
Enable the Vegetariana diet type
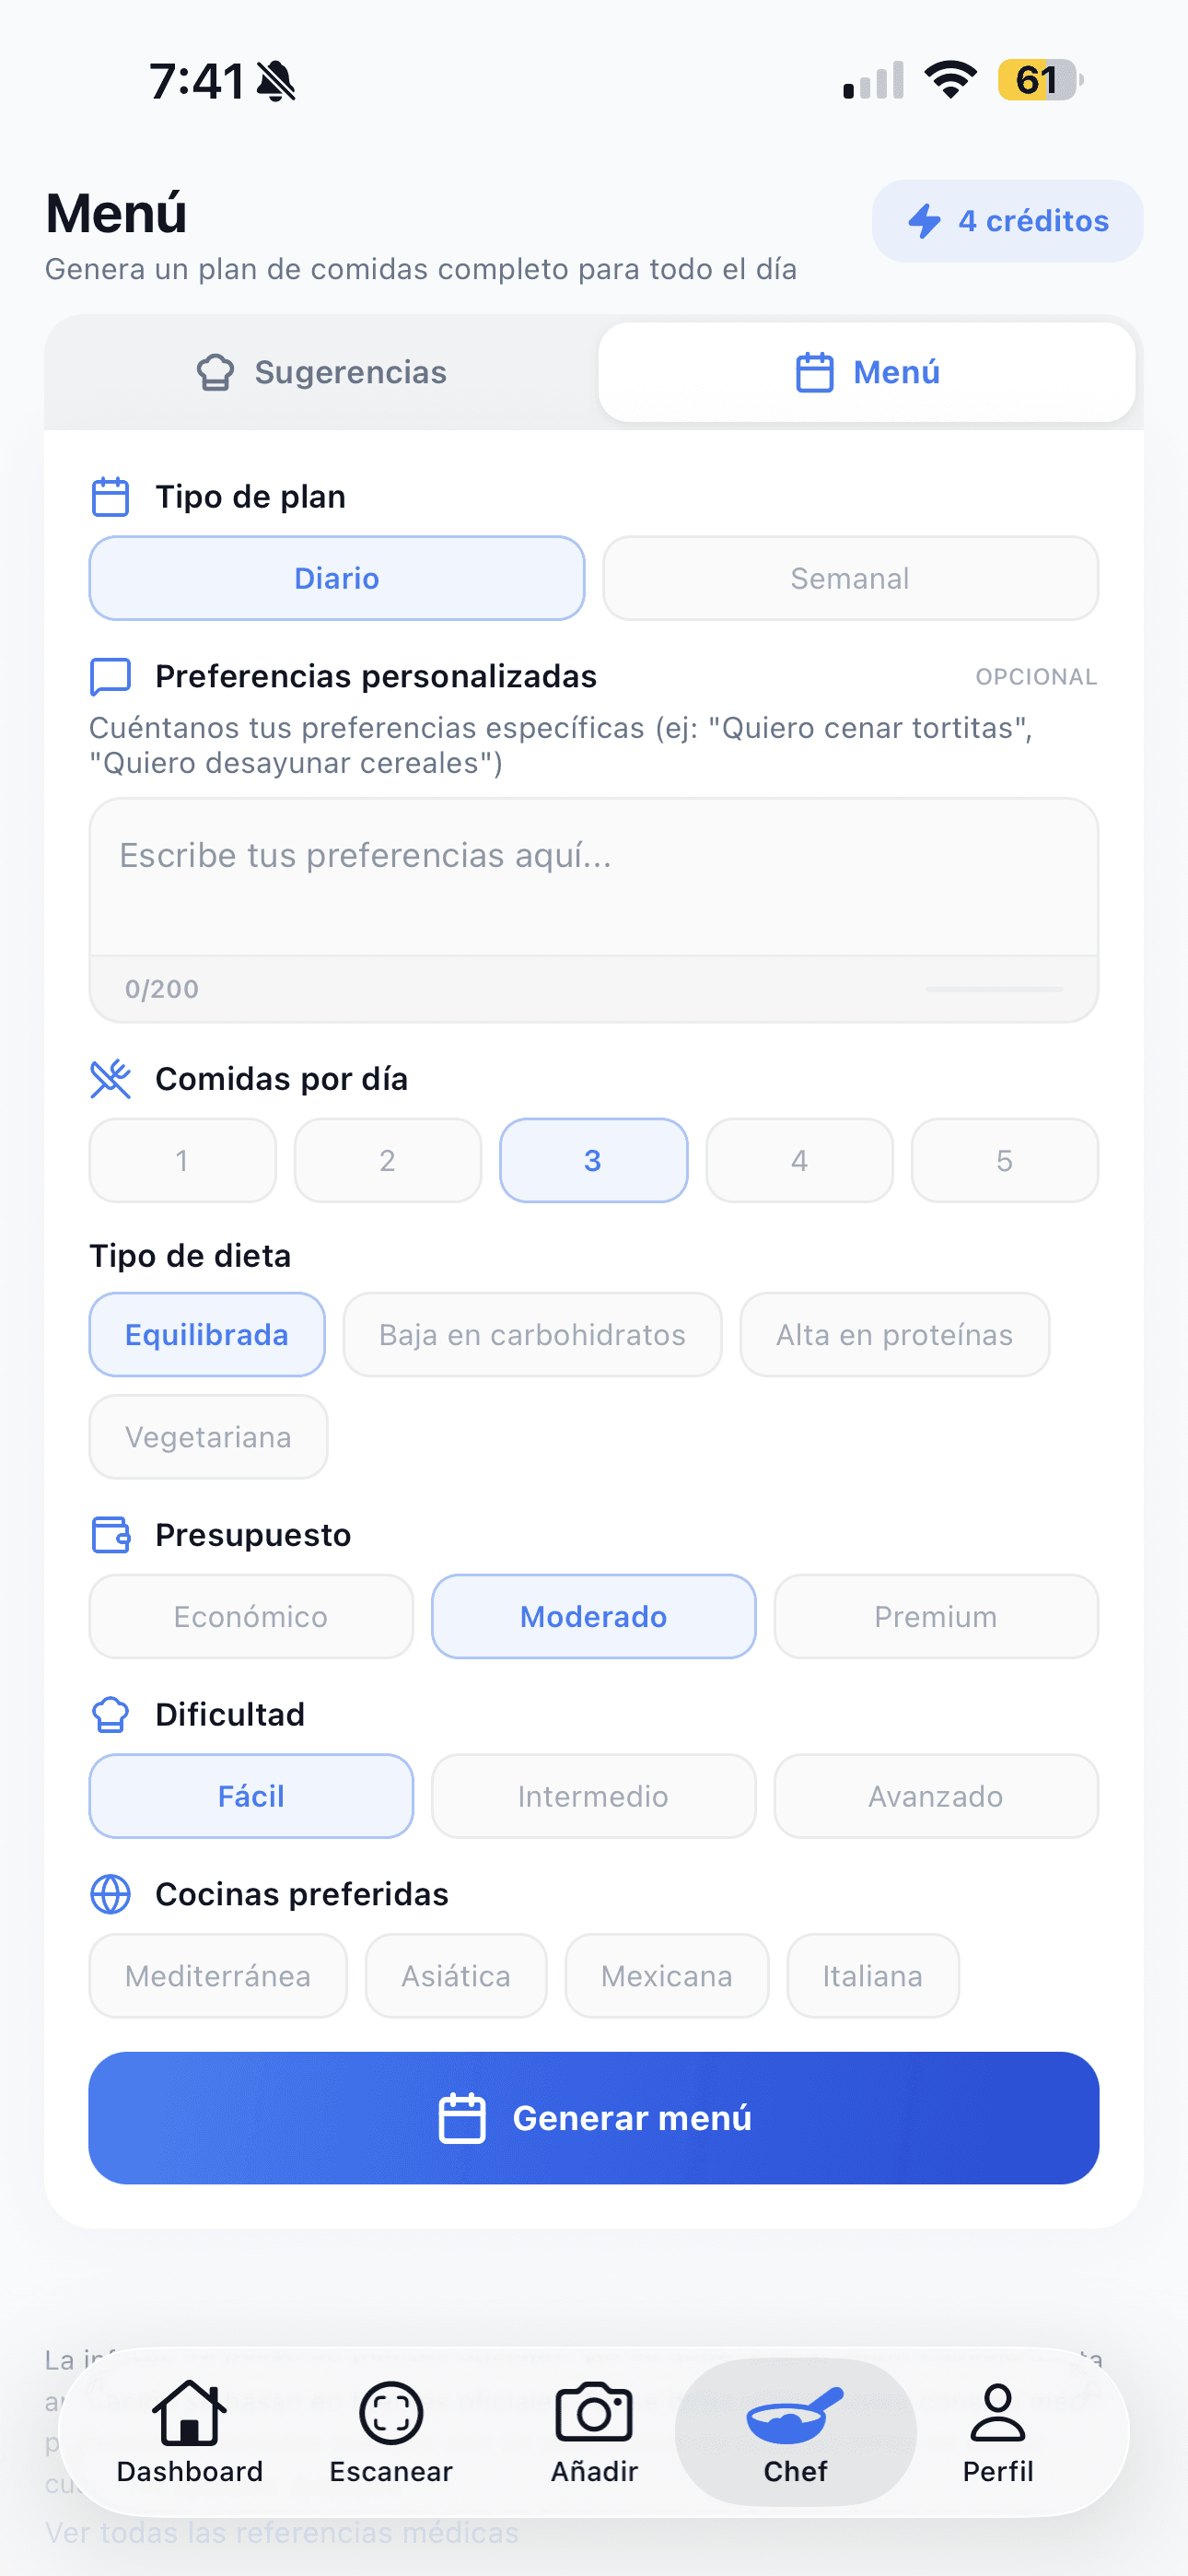coord(208,1437)
